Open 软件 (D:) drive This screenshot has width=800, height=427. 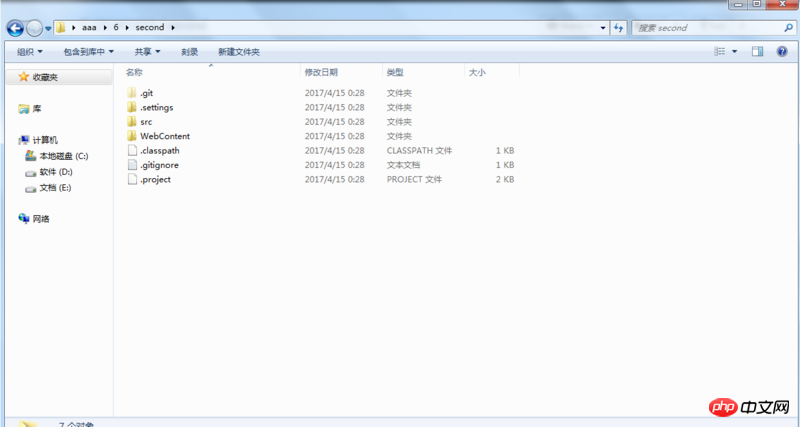(56, 172)
